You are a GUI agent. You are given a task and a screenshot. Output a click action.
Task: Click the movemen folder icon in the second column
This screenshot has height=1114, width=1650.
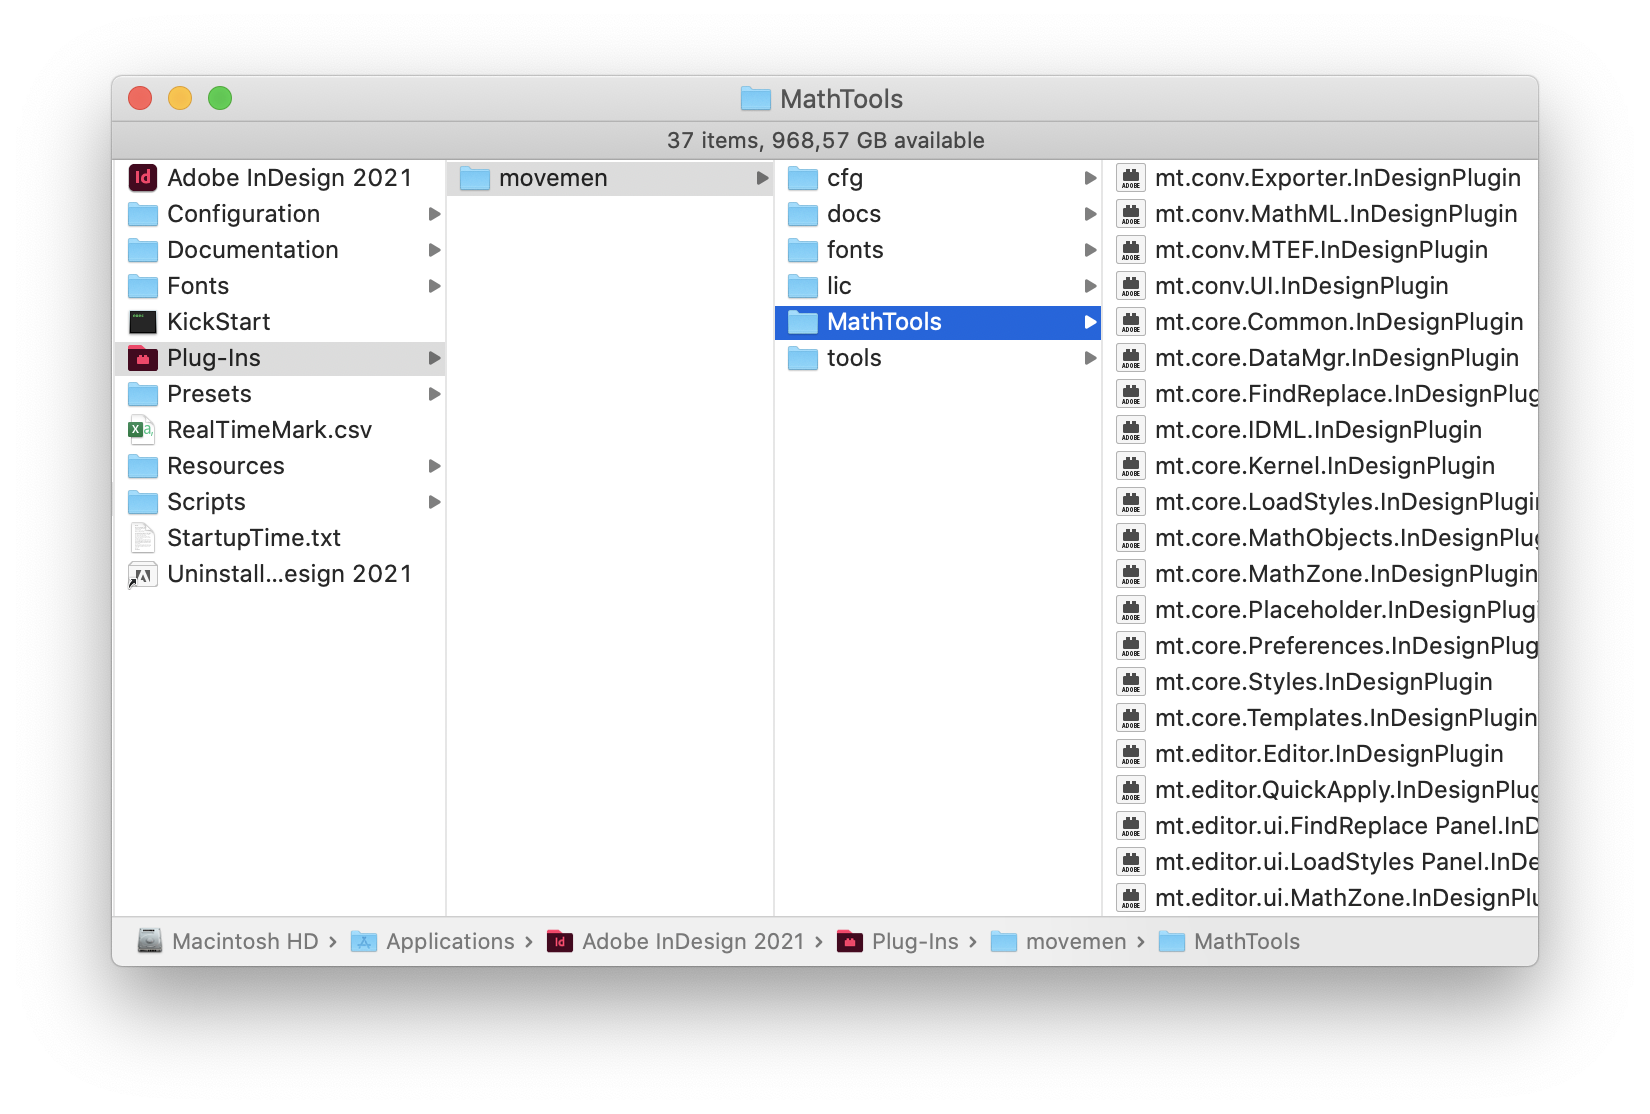[x=475, y=178]
